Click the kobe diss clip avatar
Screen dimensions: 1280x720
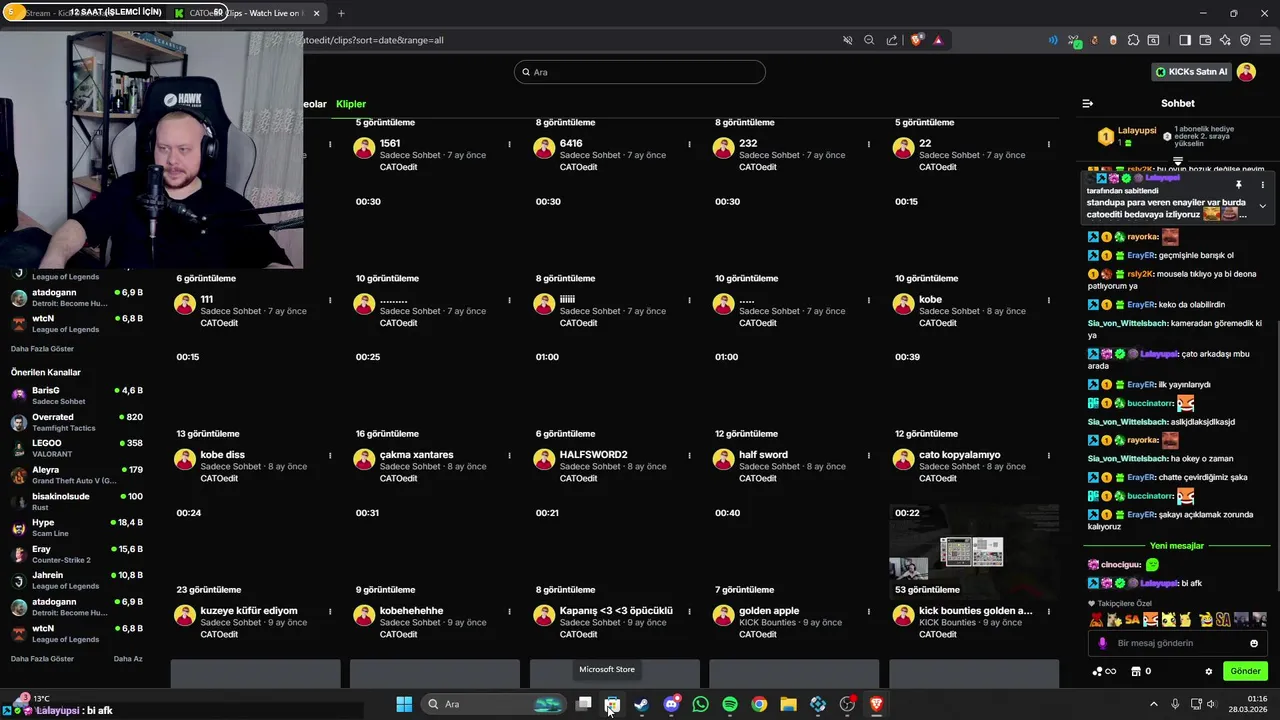(185, 460)
